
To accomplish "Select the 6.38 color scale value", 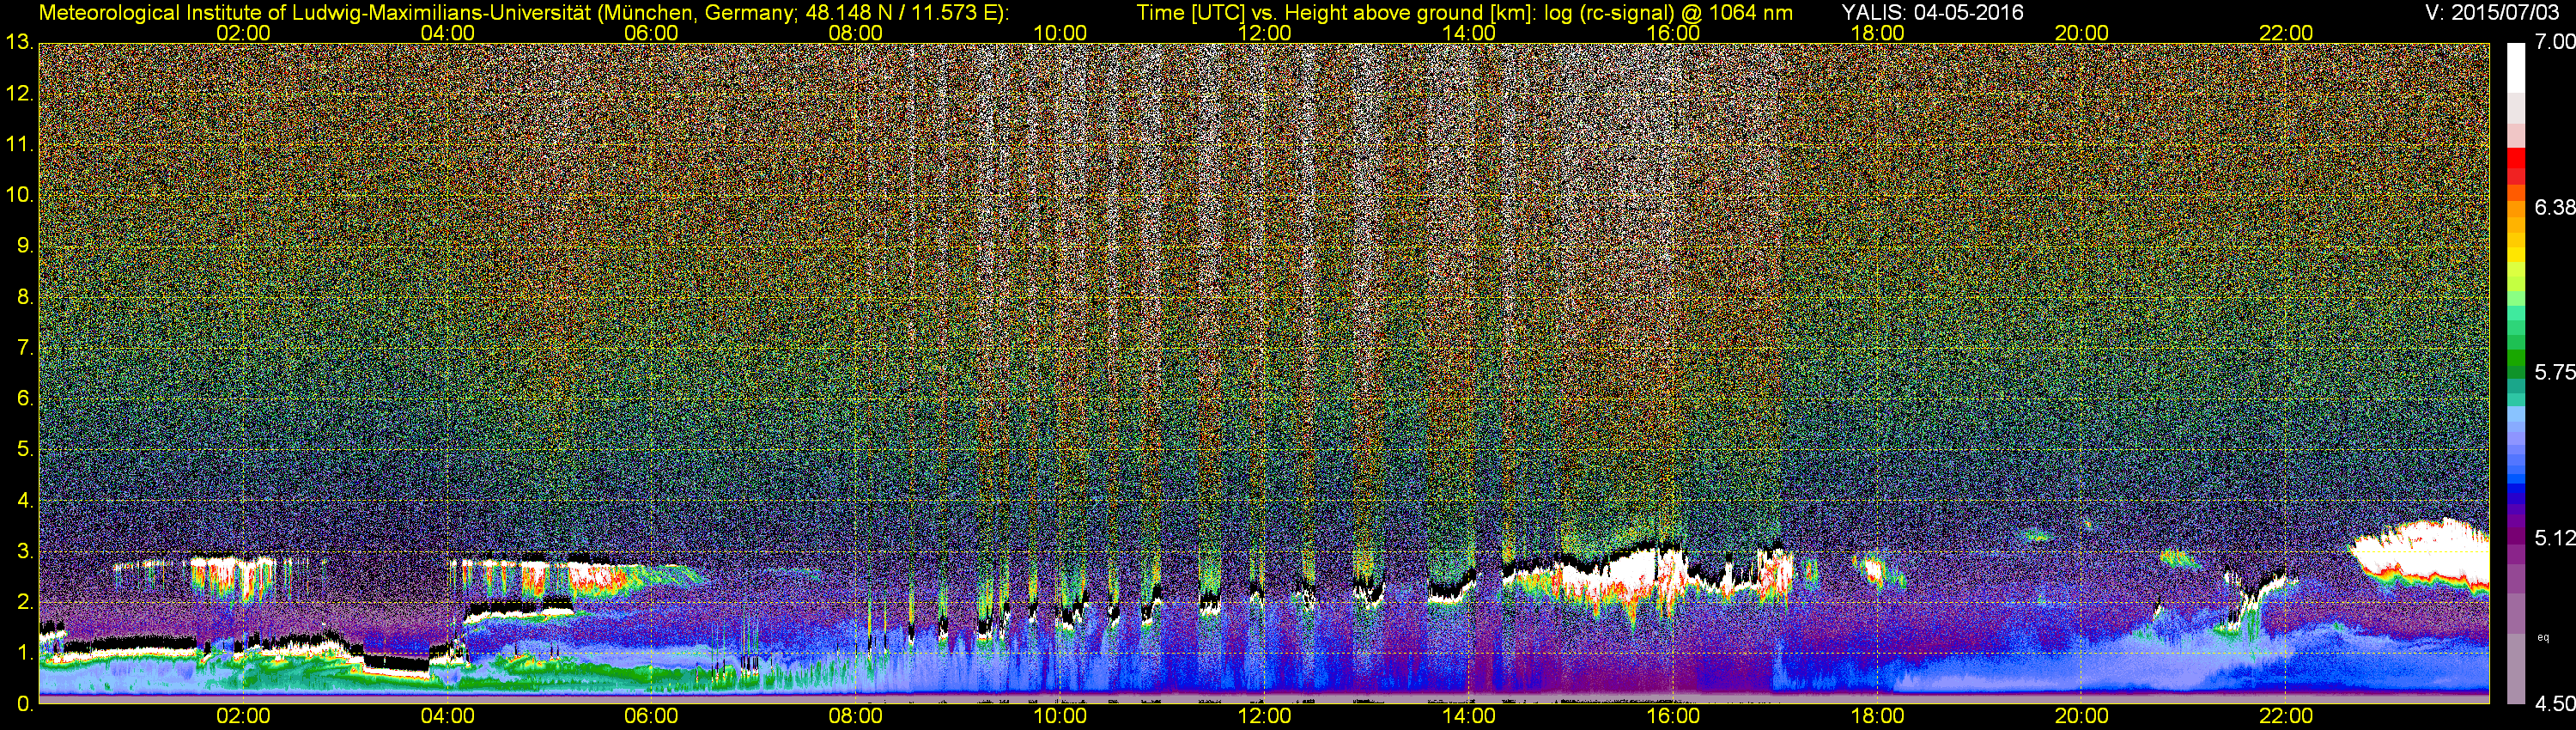I will pos(2555,207).
